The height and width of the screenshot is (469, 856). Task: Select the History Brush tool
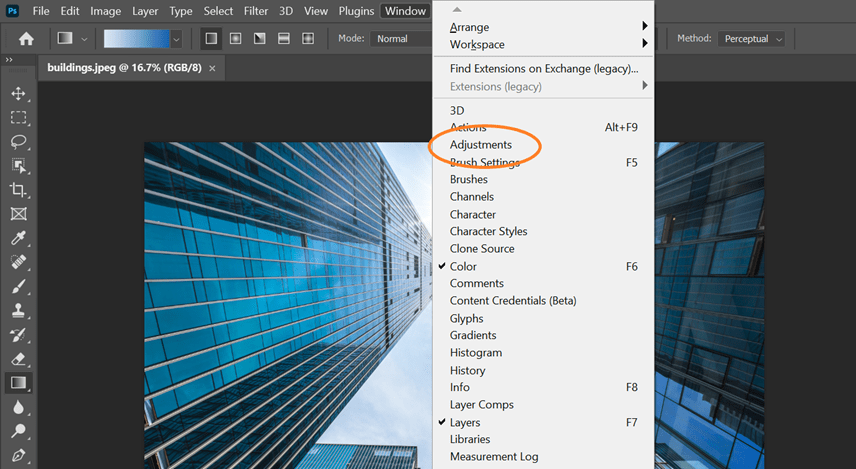tap(18, 335)
